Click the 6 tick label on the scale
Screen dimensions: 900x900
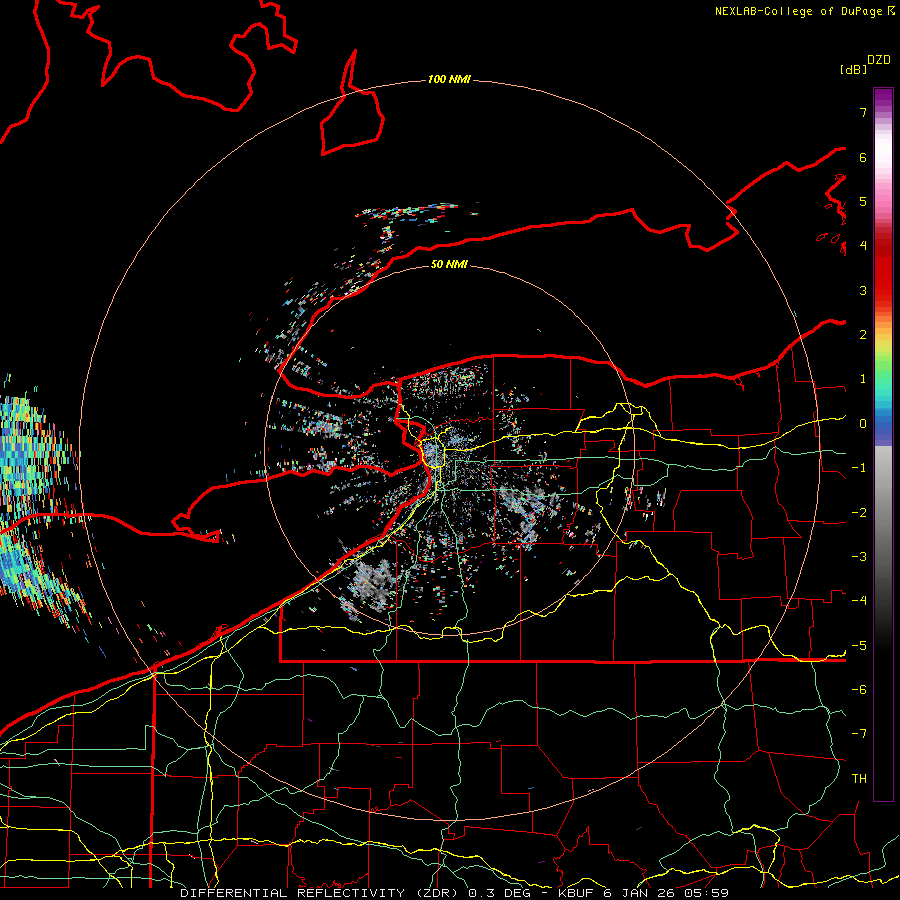pos(863,157)
